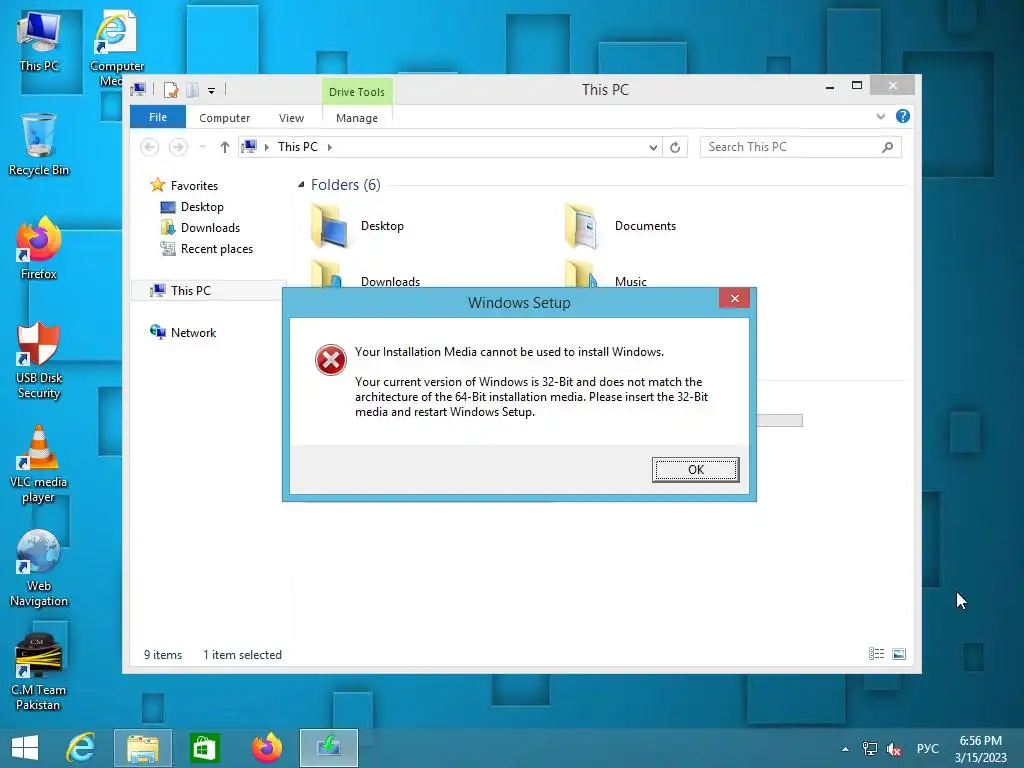Select the VLC media player desktop shortcut
The width and height of the screenshot is (1024, 768).
coord(39,464)
